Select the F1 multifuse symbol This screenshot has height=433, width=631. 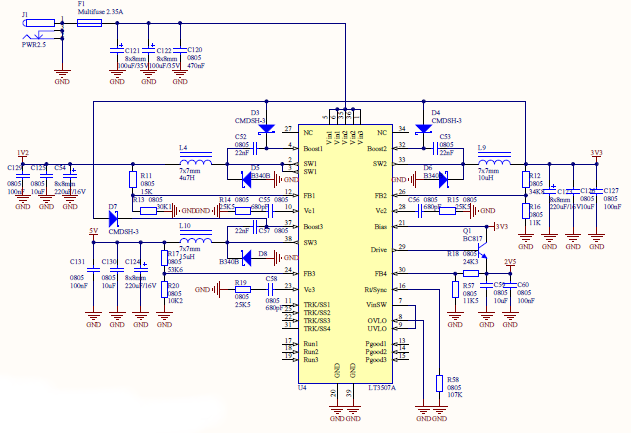pyautogui.click(x=89, y=23)
